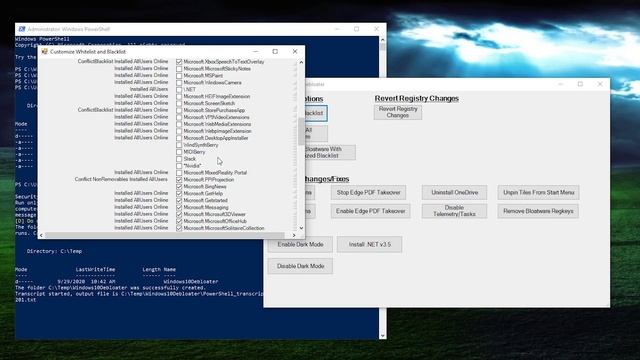Select Microsoft.VP9VideoExtensions checkbox
The width and height of the screenshot is (640, 360).
click(179, 117)
